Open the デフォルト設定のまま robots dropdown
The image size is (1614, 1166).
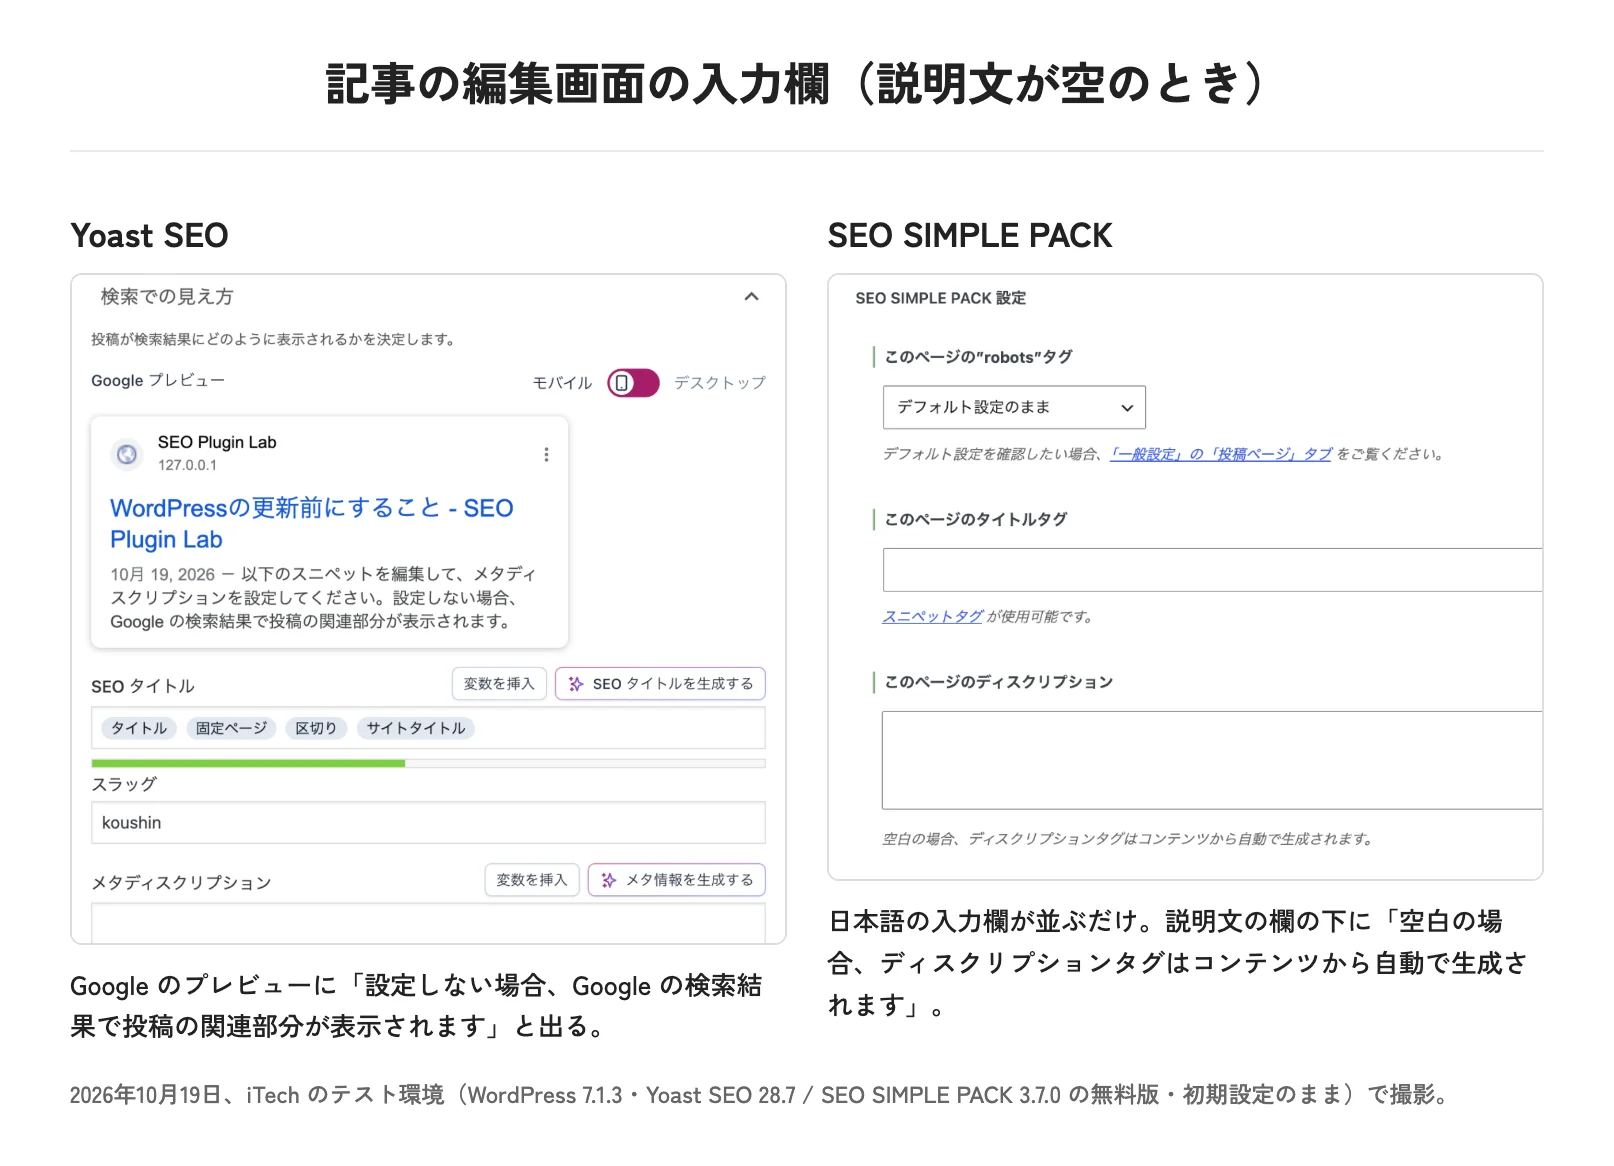pos(1014,407)
